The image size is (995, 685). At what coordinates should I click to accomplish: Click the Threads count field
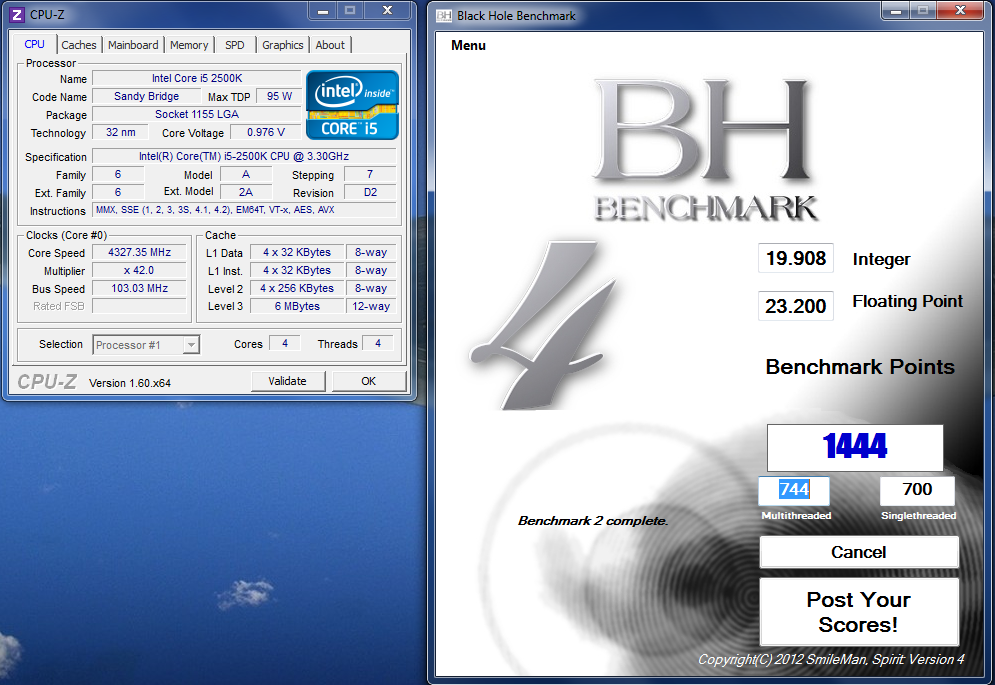click(378, 343)
